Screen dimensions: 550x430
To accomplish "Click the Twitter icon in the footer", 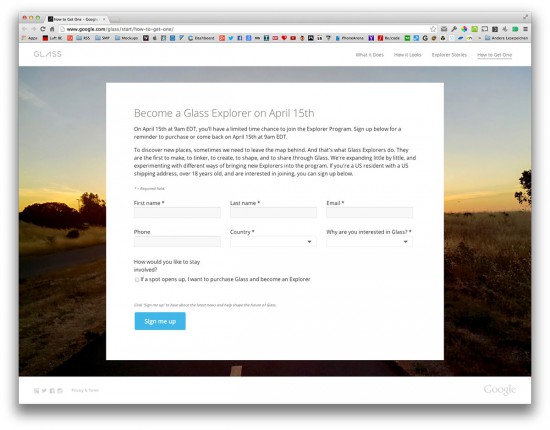I will click(x=44, y=390).
